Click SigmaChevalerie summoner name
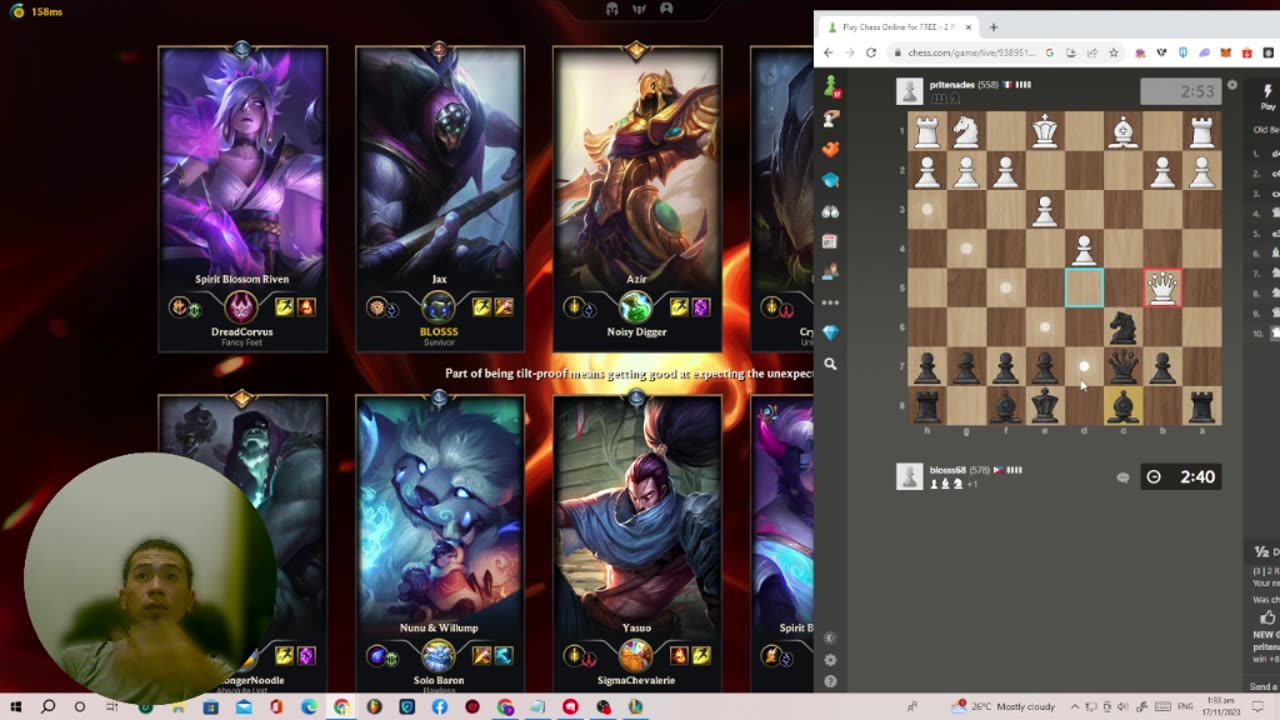The height and width of the screenshot is (720, 1280). [637, 680]
